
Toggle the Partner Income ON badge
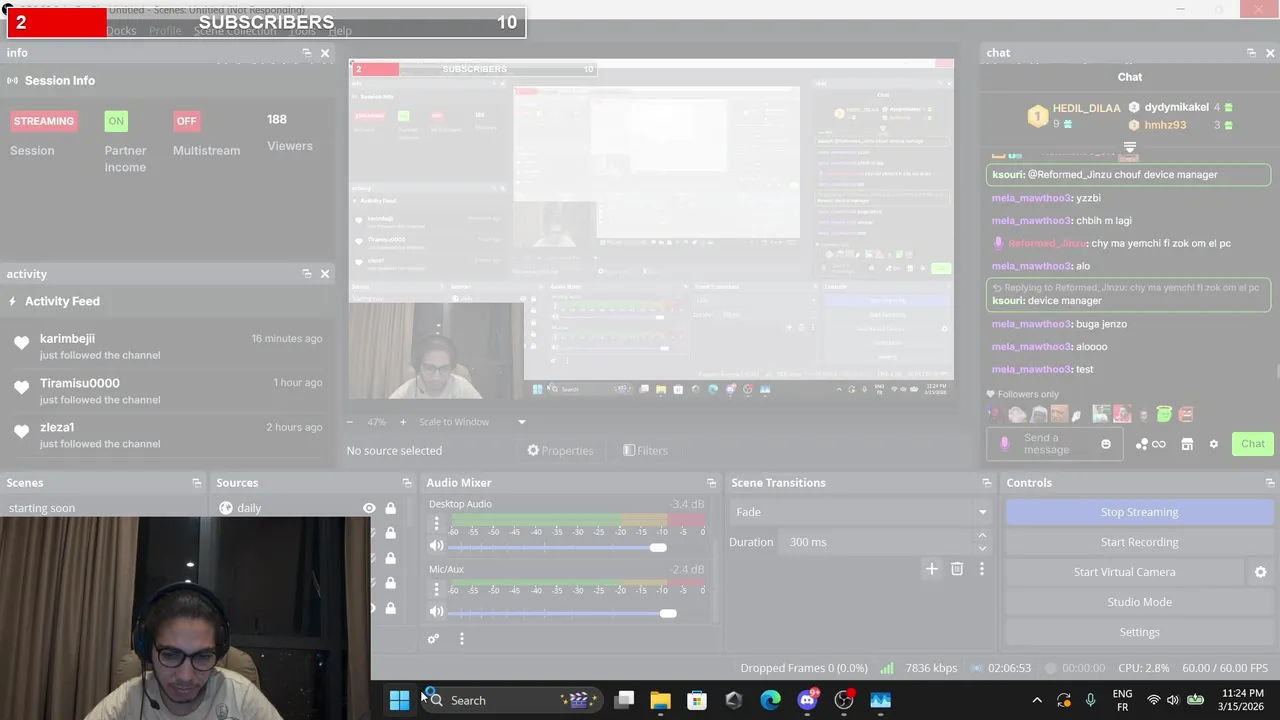116,121
